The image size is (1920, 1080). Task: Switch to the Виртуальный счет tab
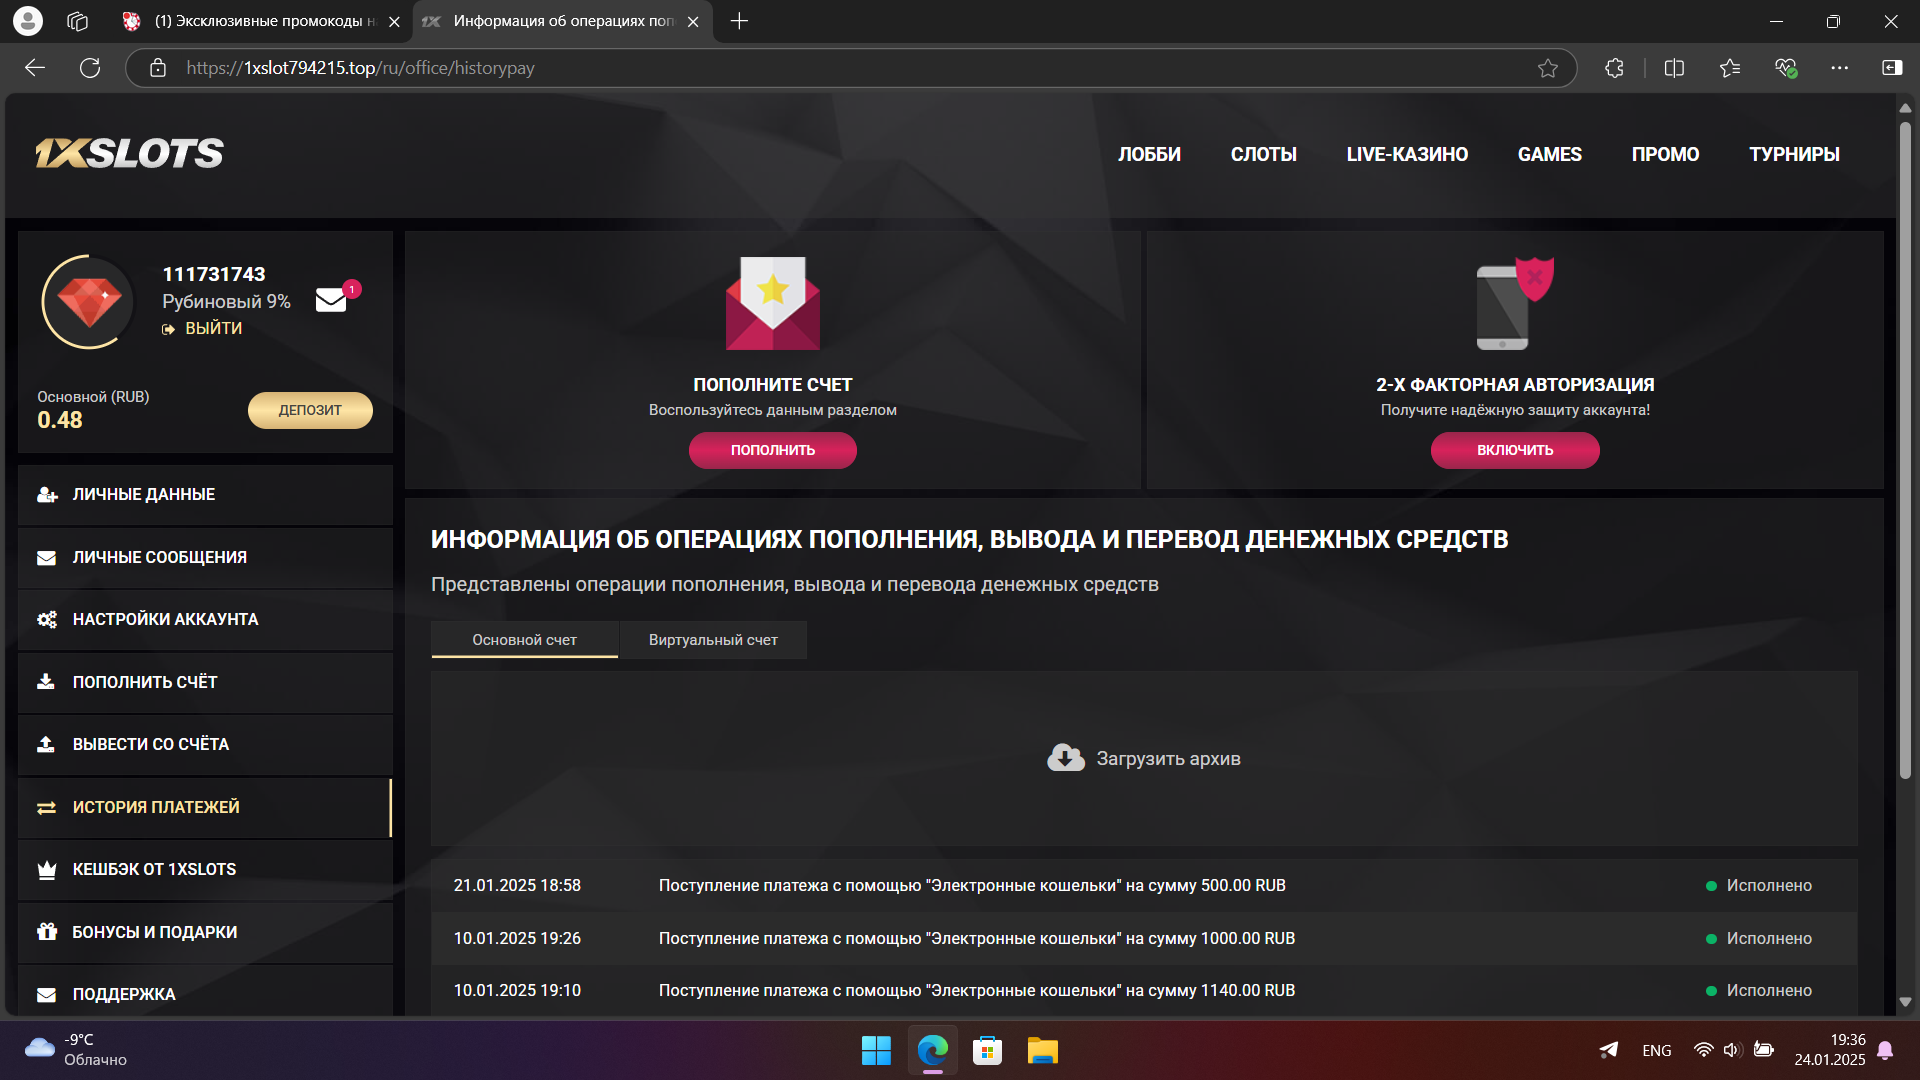712,639
